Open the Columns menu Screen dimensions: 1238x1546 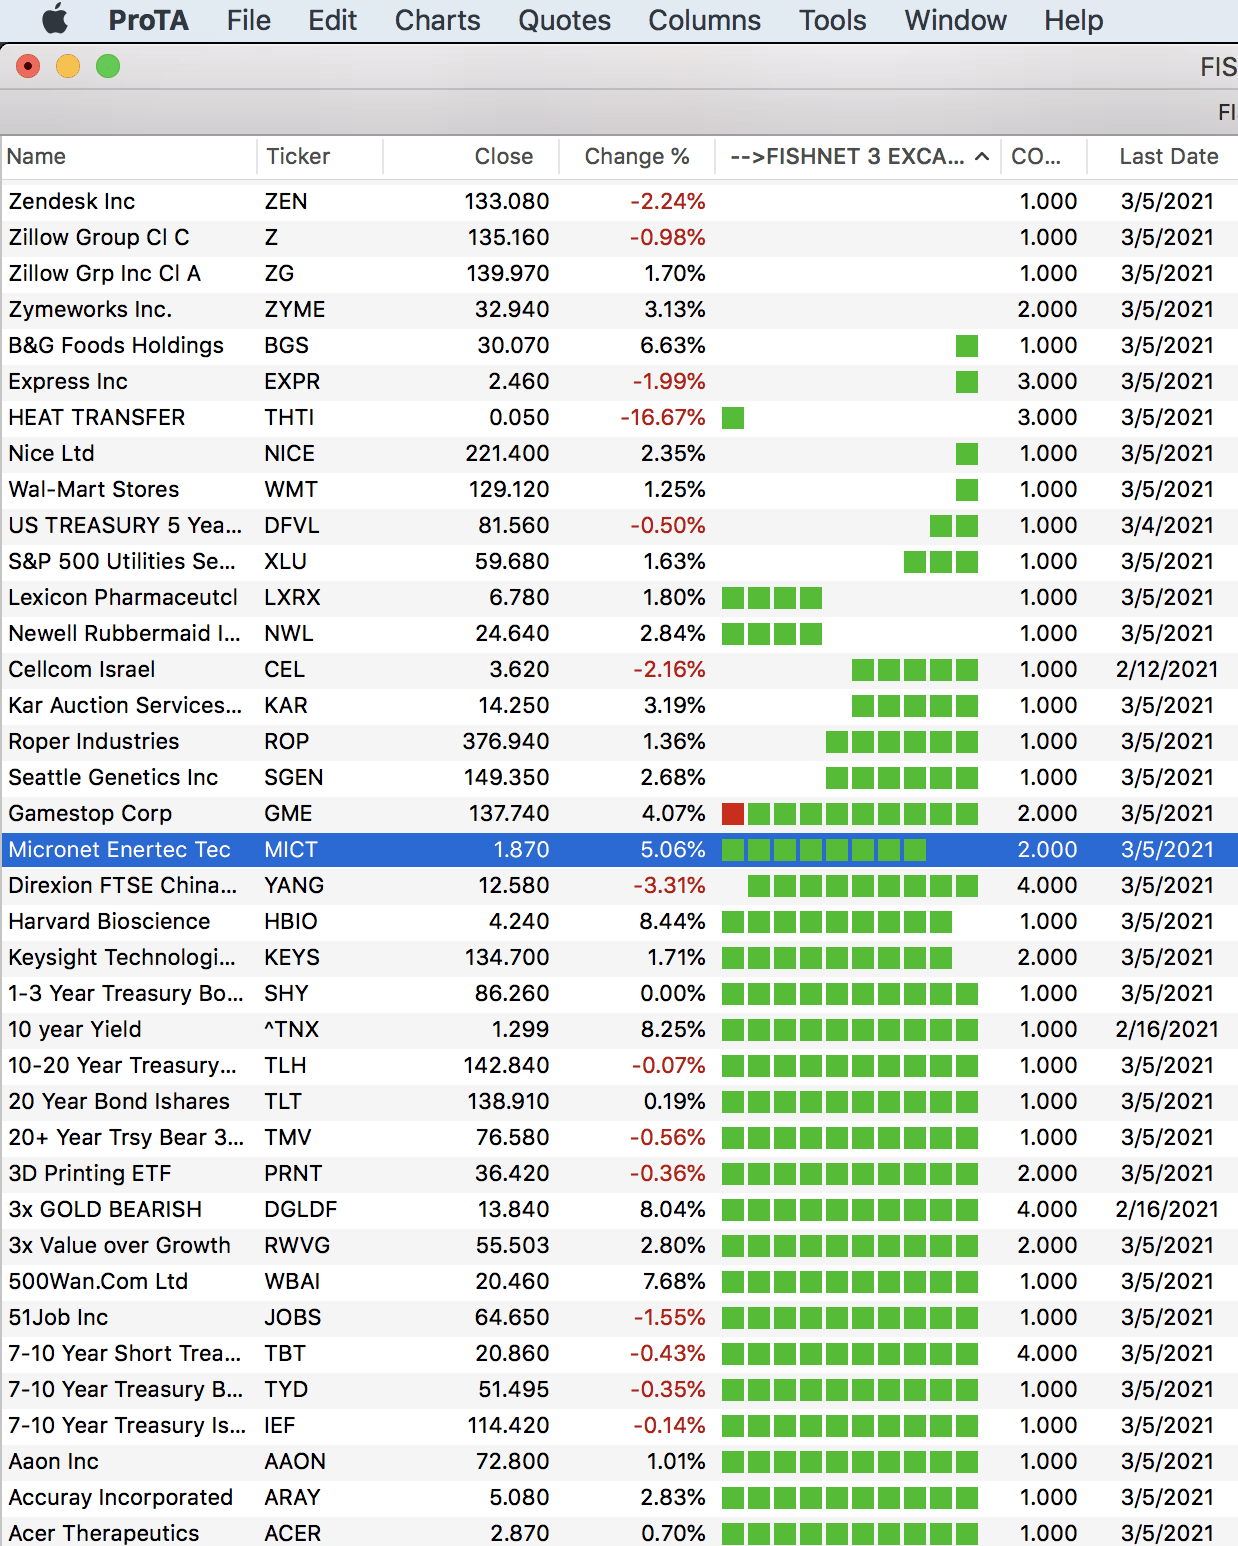point(704,20)
